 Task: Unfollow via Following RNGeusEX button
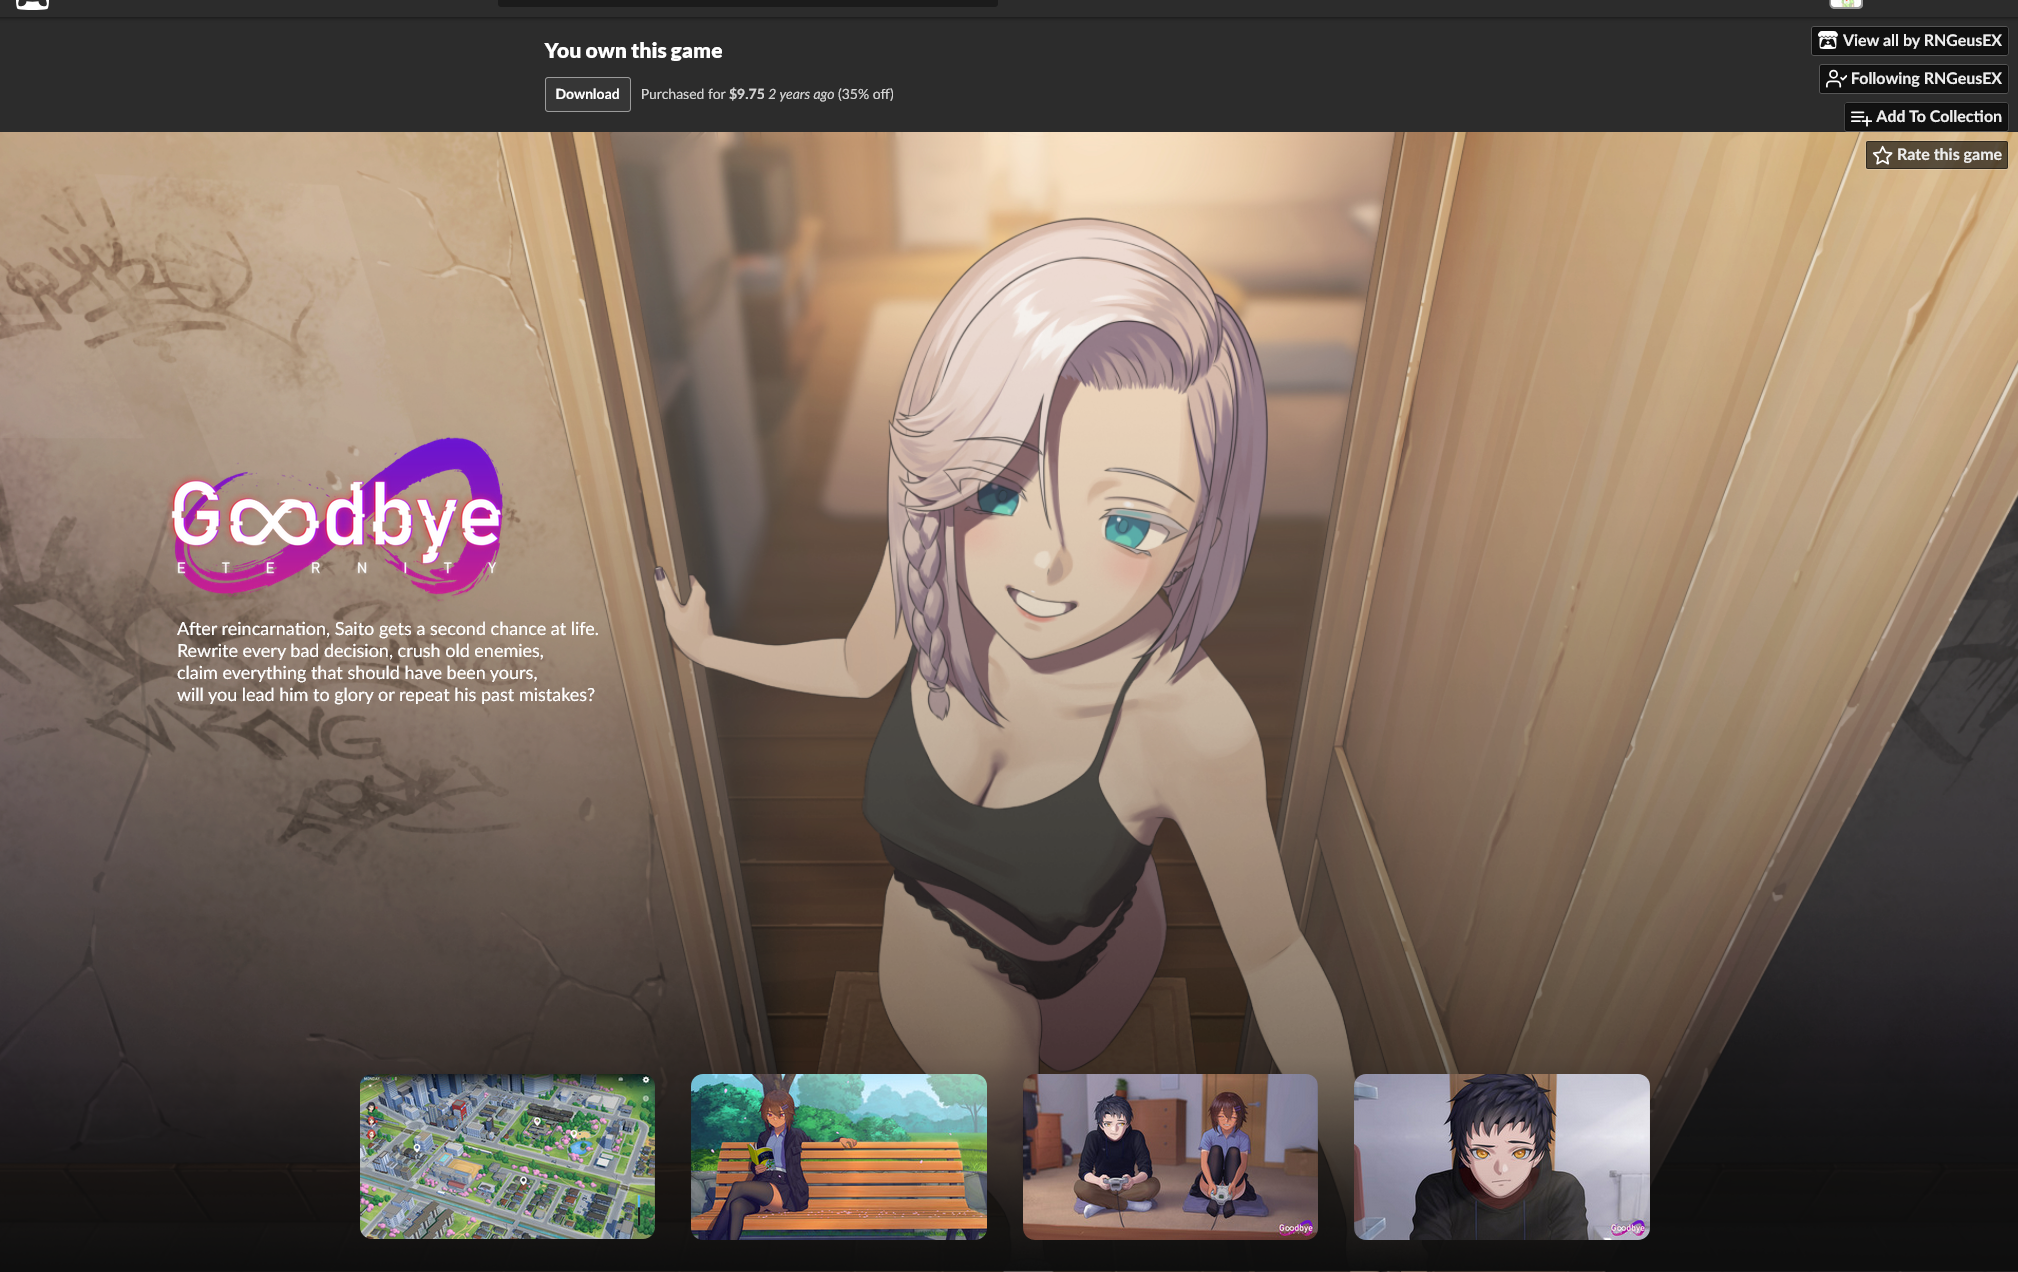pyautogui.click(x=1925, y=79)
